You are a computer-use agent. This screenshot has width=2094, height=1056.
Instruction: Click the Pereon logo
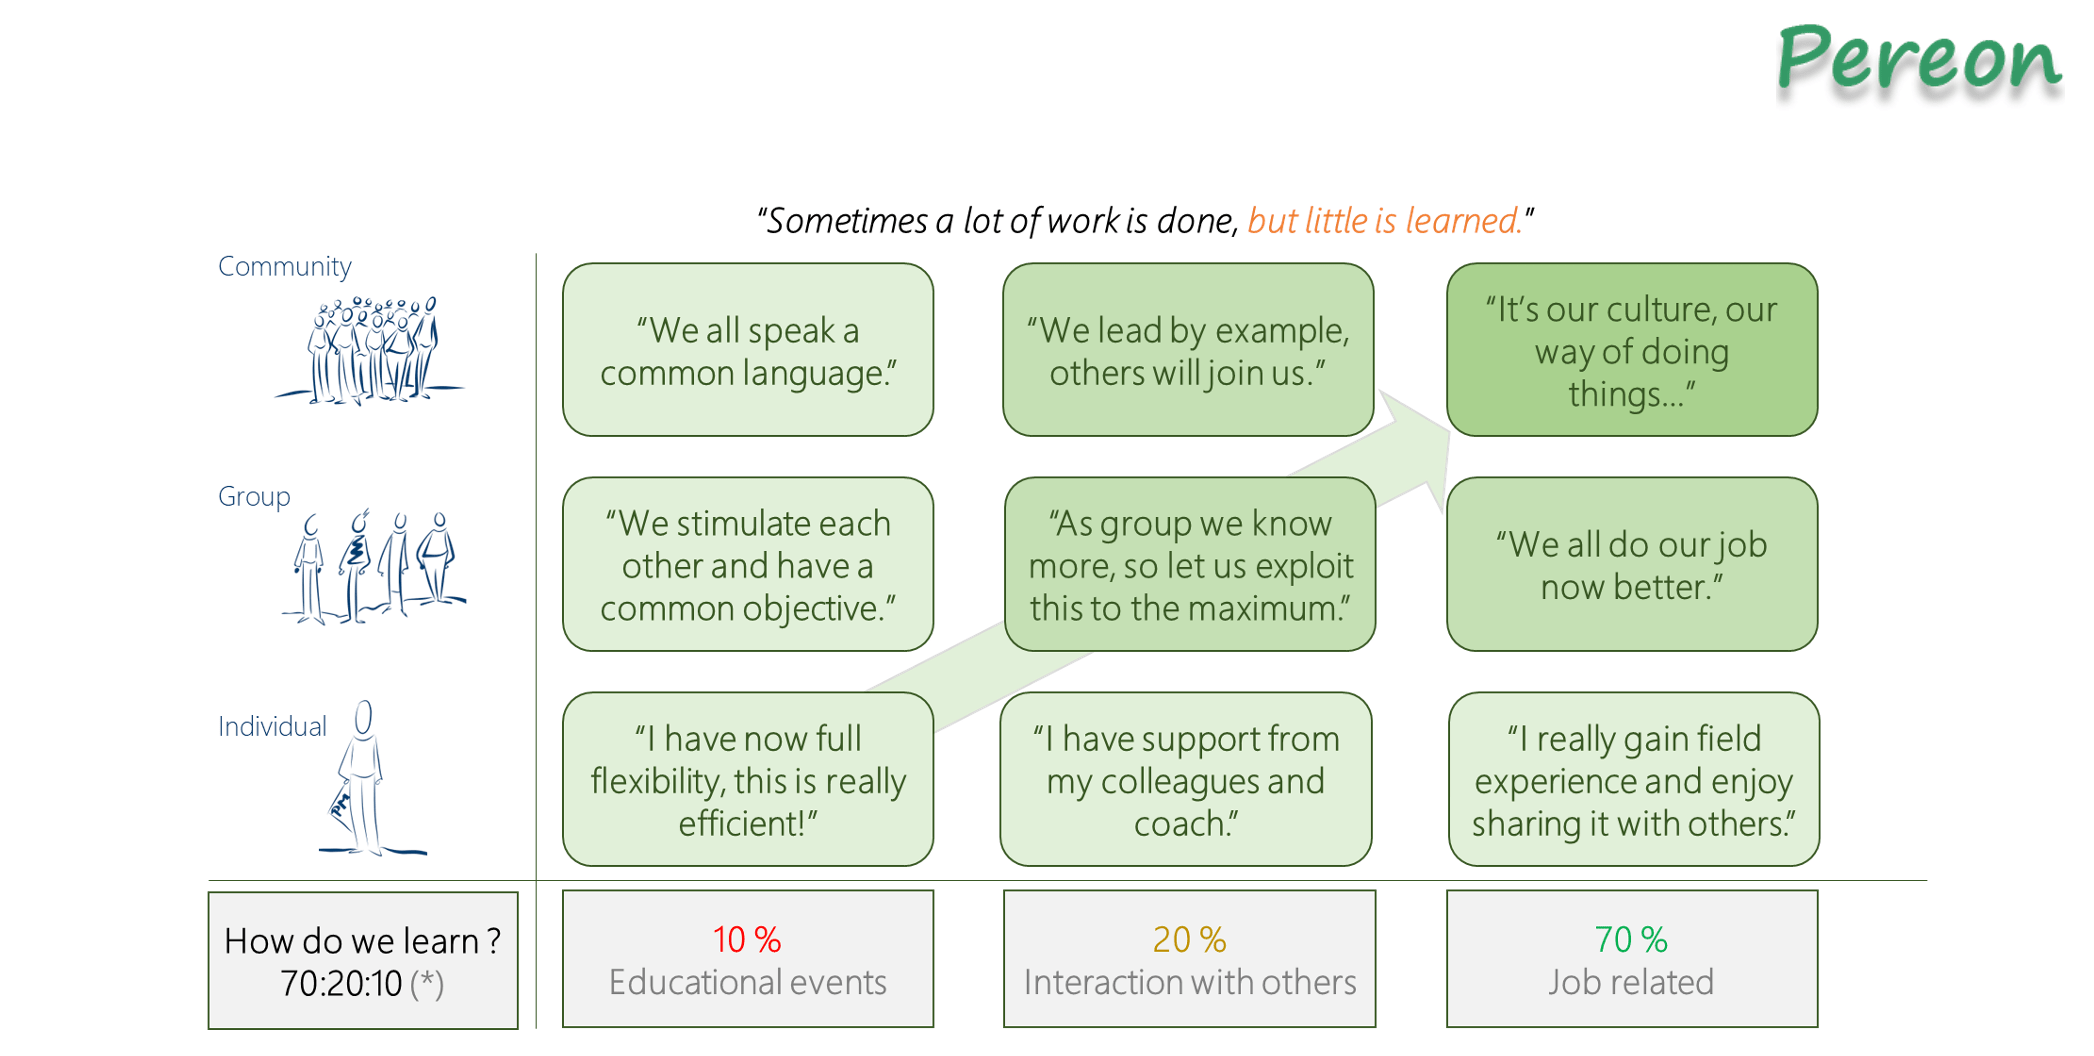coord(1918,60)
